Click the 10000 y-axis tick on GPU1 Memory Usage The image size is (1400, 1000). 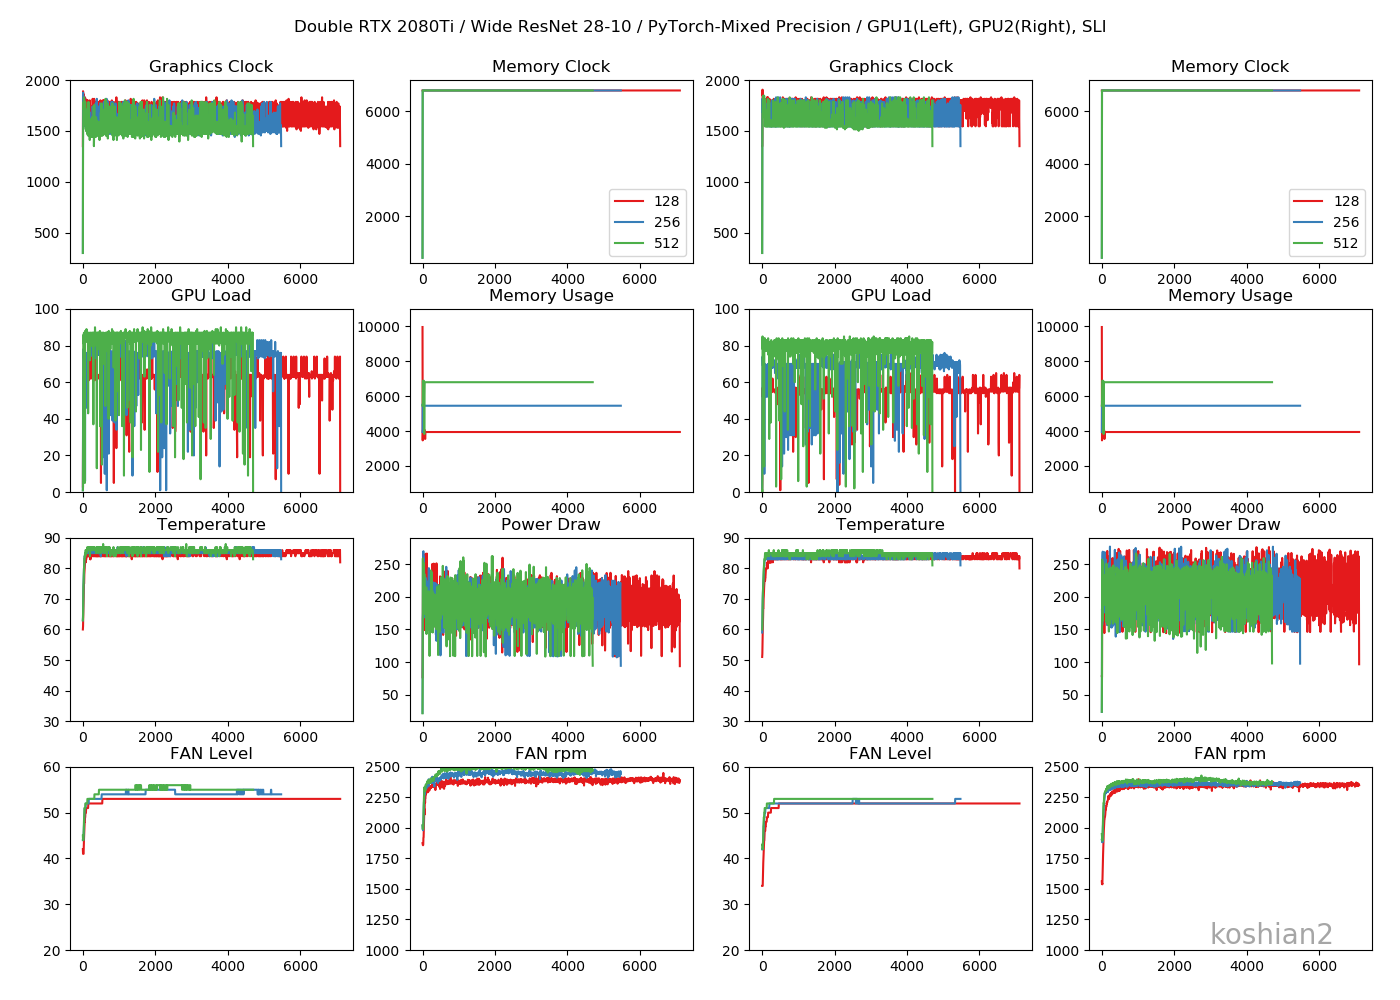(x=379, y=327)
